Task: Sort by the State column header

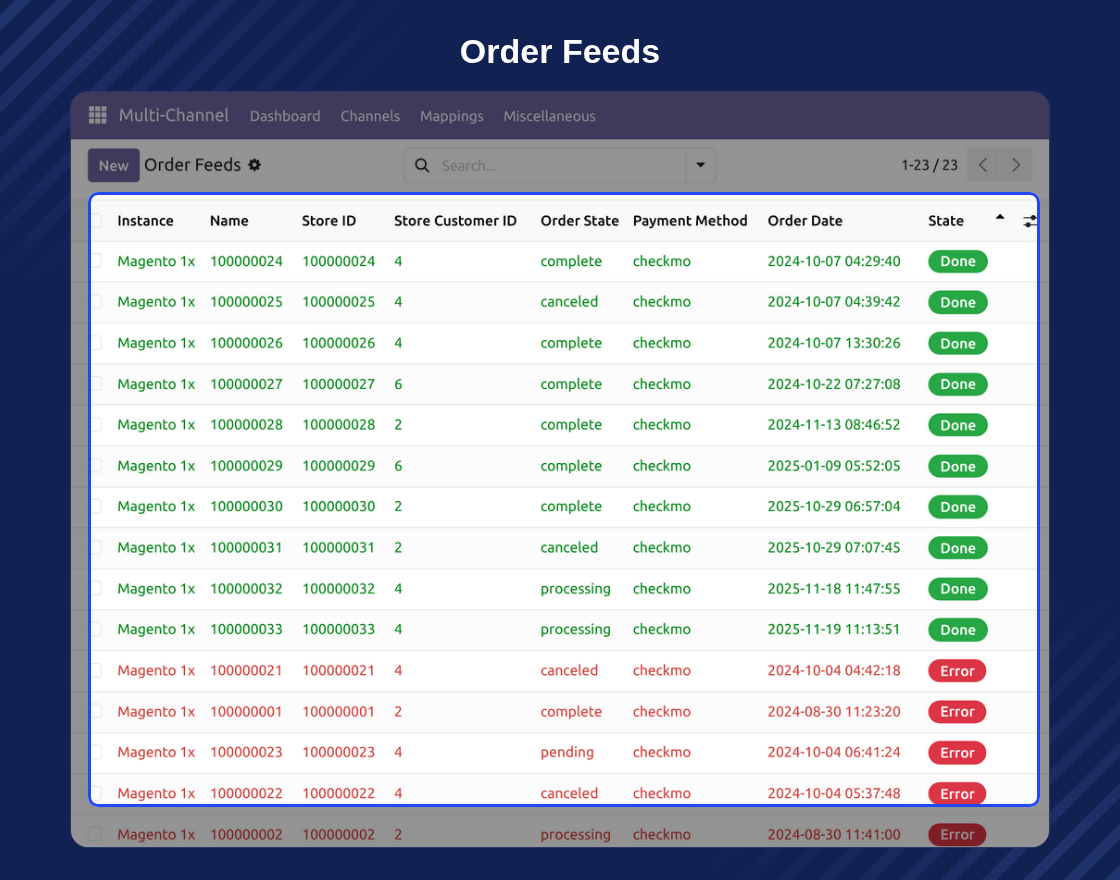Action: click(x=946, y=221)
